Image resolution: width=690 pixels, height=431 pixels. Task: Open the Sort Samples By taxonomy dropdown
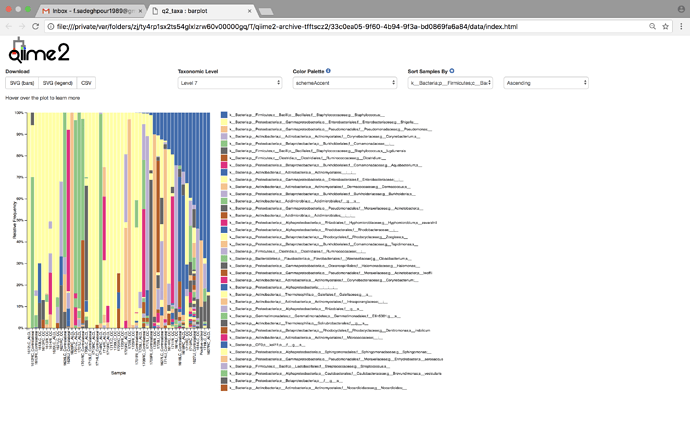coord(450,83)
